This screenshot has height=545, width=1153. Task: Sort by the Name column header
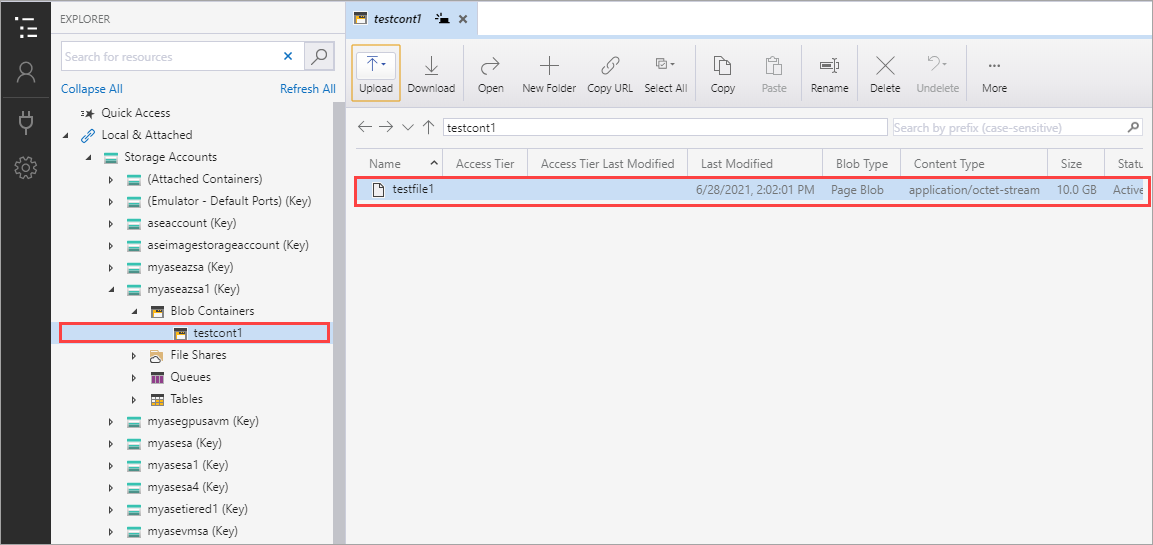(x=399, y=164)
